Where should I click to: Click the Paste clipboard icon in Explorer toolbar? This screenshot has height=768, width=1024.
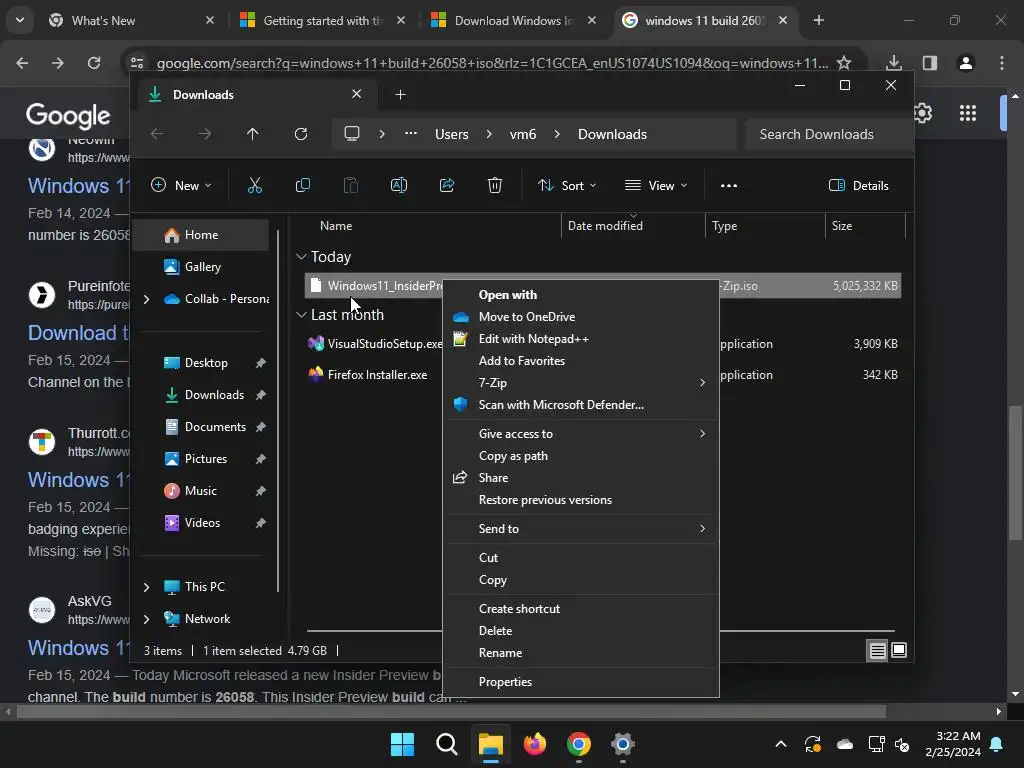coord(351,185)
